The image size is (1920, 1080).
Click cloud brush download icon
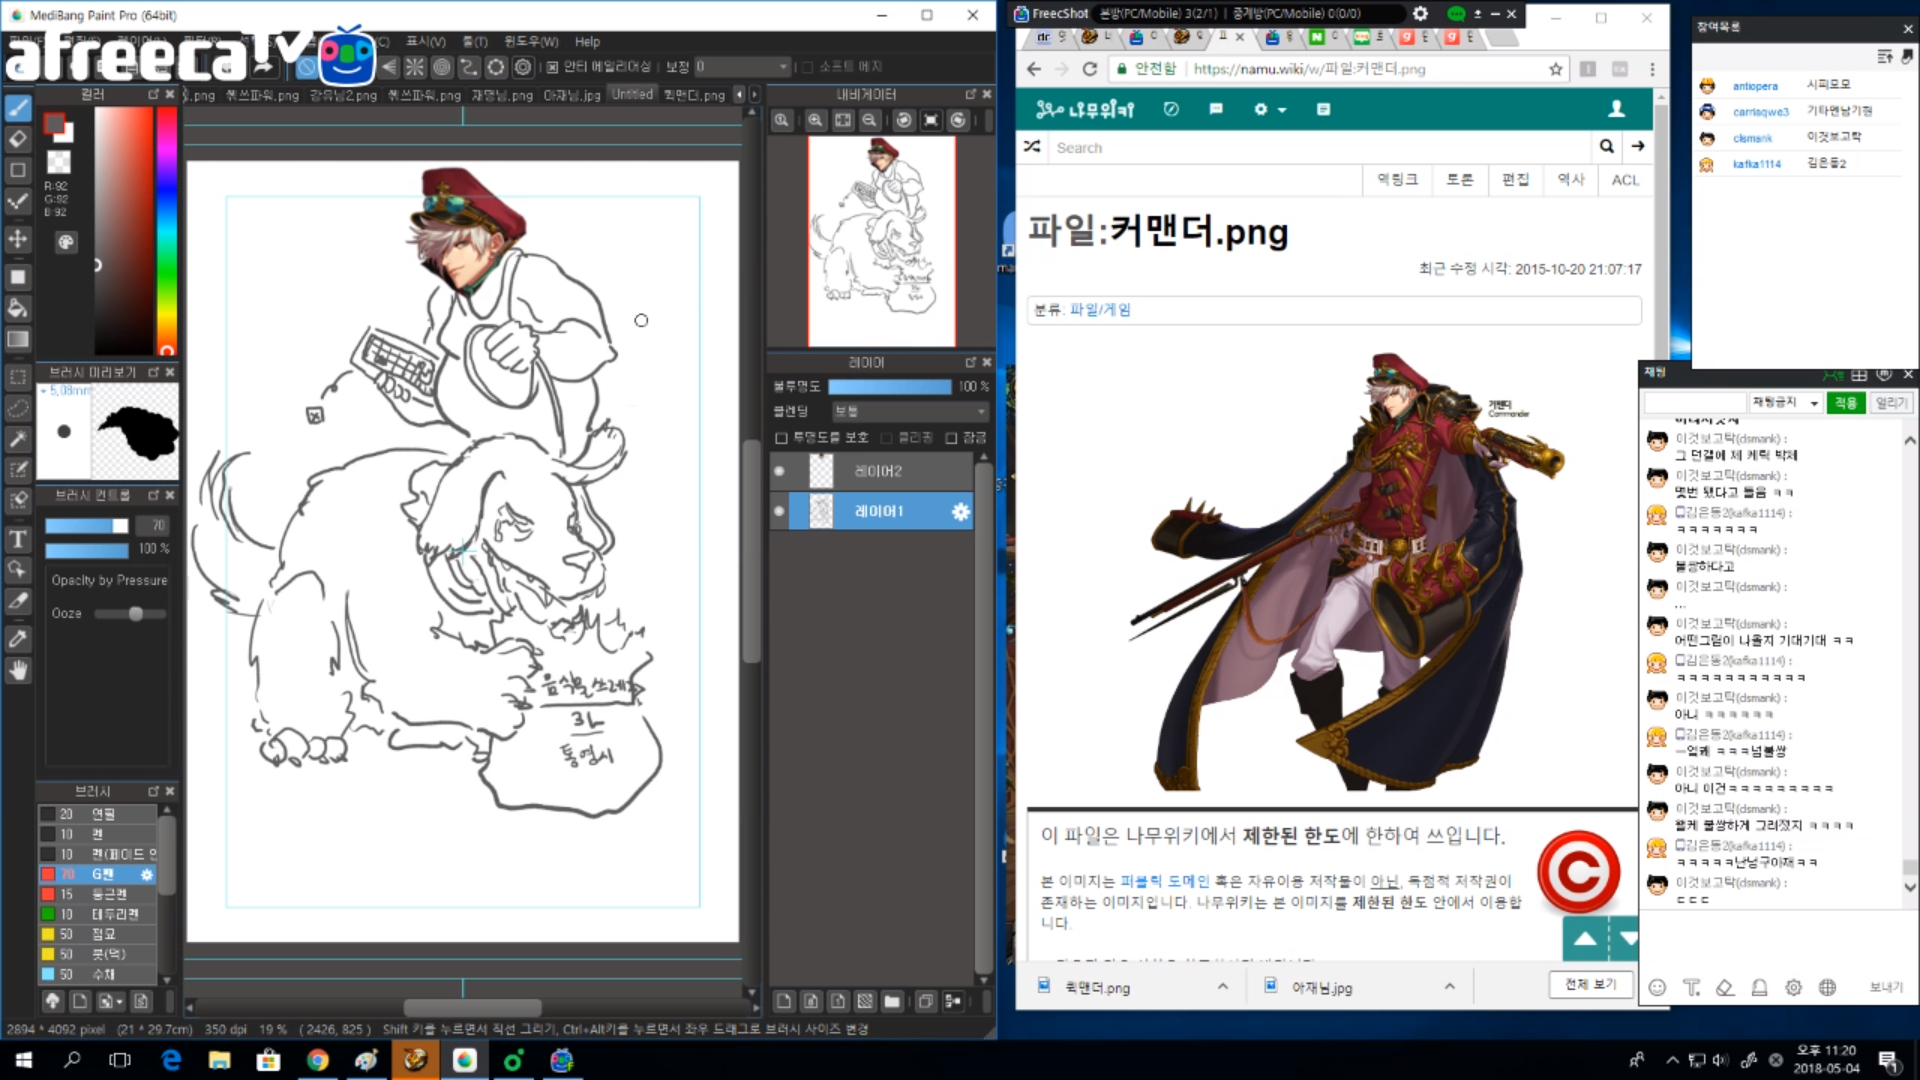pyautogui.click(x=53, y=1001)
